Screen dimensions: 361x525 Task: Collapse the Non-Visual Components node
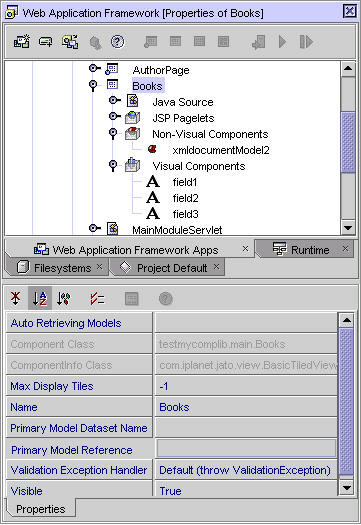(x=113, y=133)
